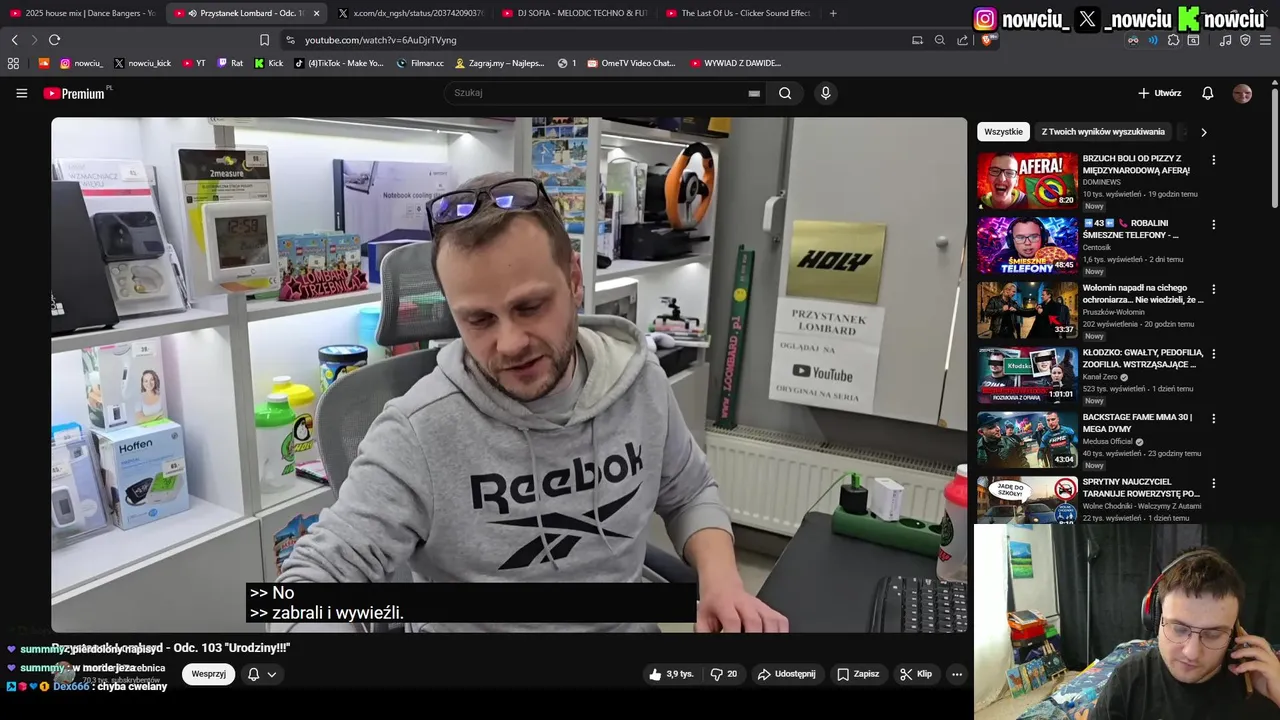Viewport: 1280px width, 720px height.
Task: Open the extensions puzzle icon
Action: pyautogui.click(x=1173, y=40)
